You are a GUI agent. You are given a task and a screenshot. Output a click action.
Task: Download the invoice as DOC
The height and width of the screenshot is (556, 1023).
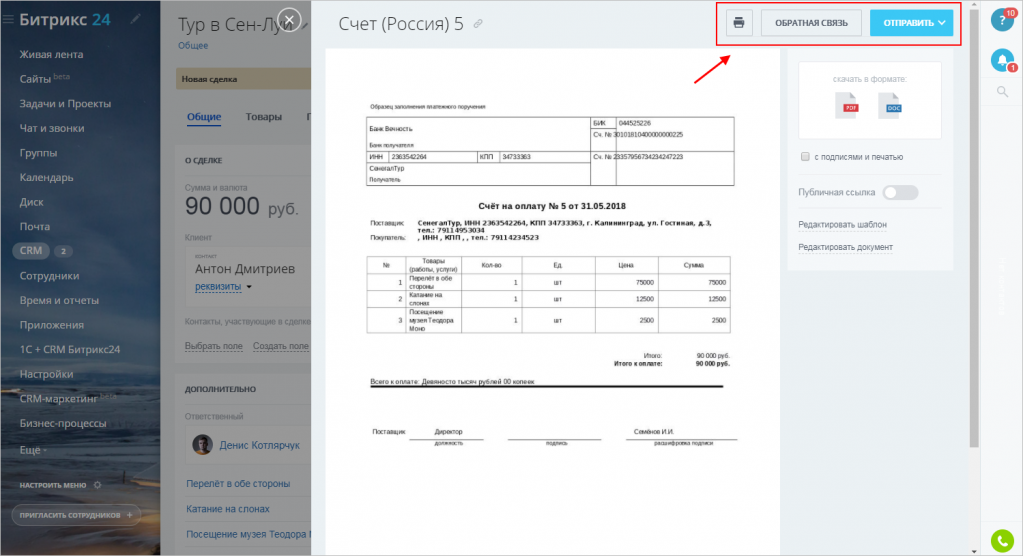890,106
